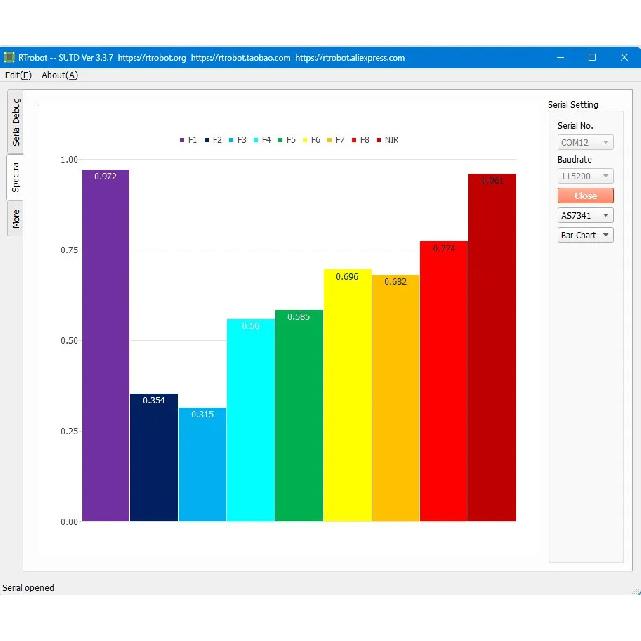Click the F5 green legend swatch
Image resolution: width=641 pixels, height=641 pixels.
(280, 140)
